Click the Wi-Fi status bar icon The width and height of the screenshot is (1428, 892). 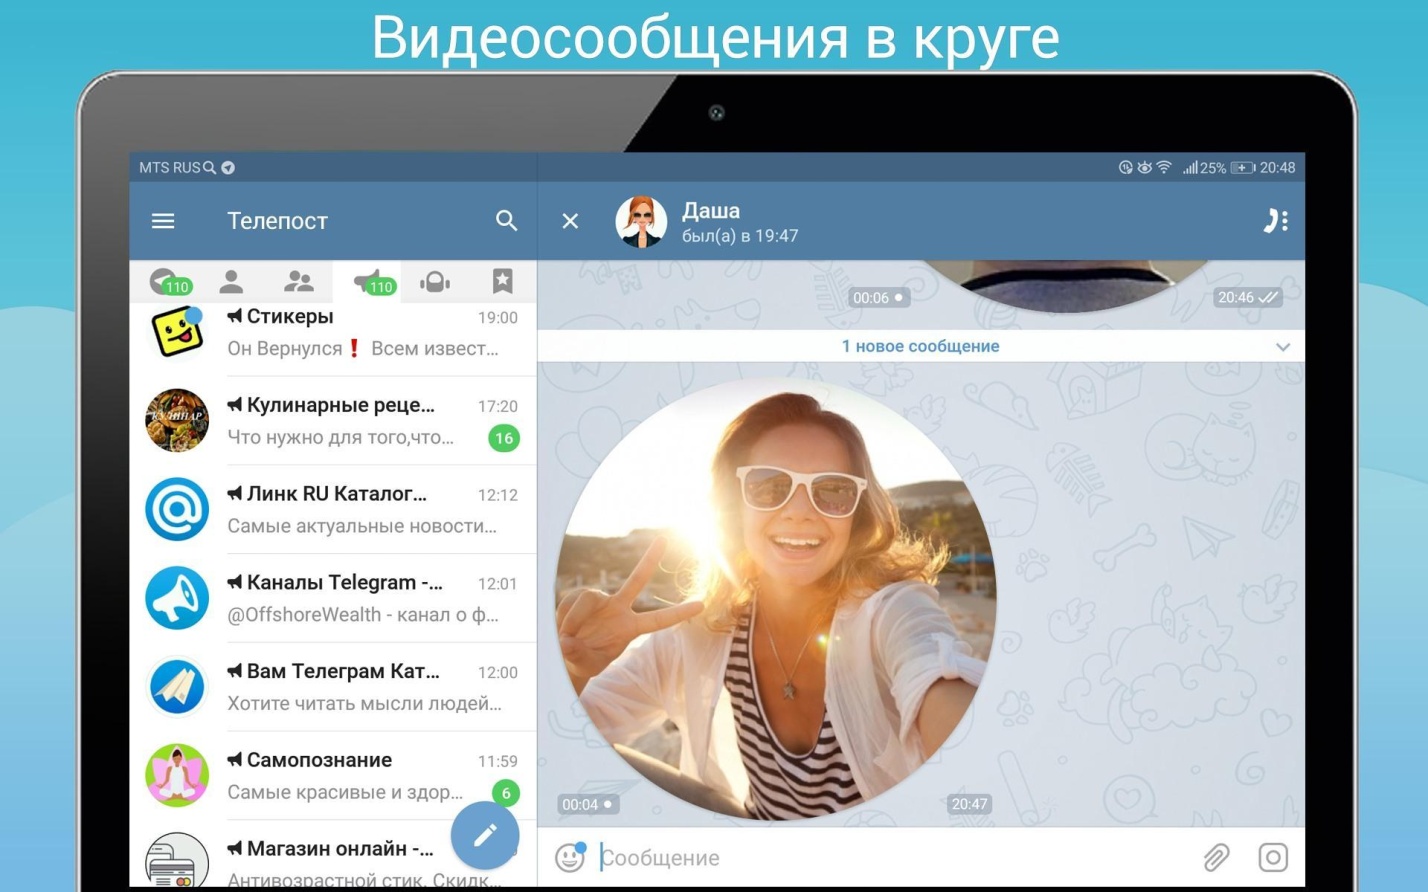click(x=1164, y=167)
